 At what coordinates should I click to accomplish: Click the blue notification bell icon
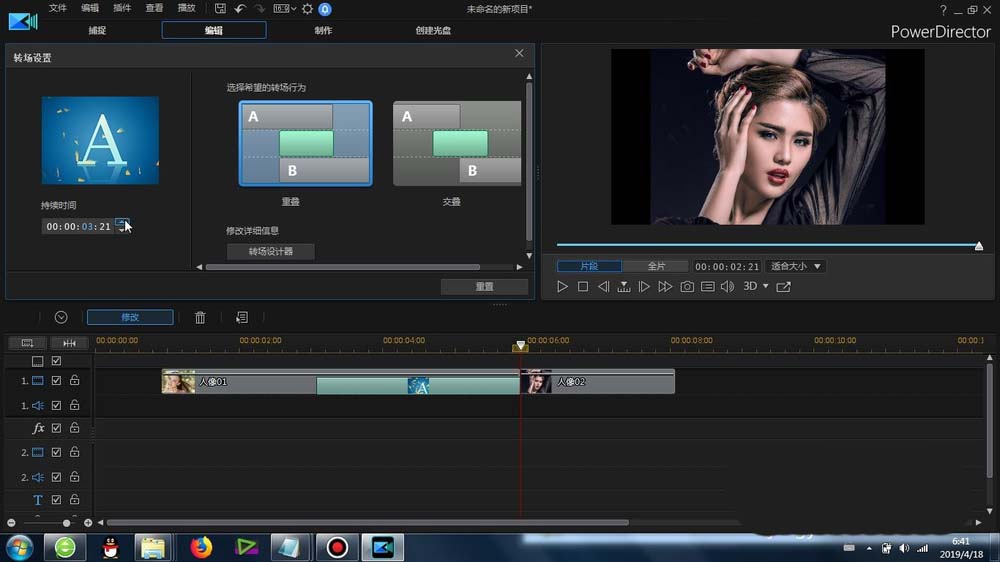[325, 9]
